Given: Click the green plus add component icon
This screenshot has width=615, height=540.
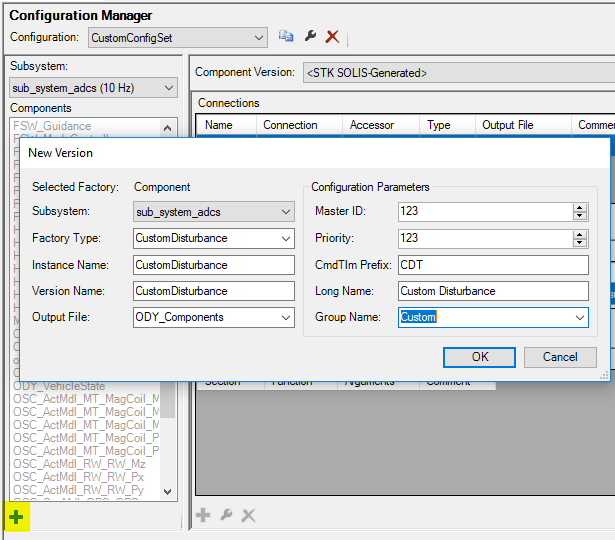Looking at the screenshot, I should [x=15, y=517].
